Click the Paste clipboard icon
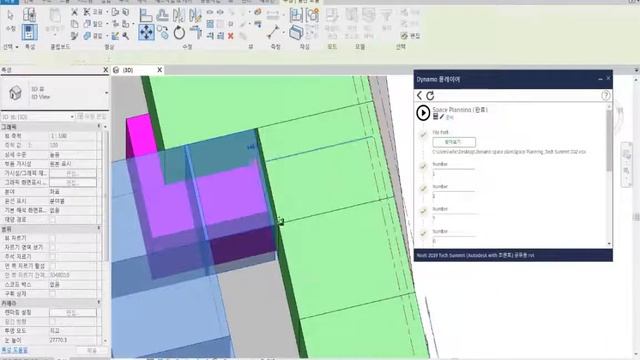This screenshot has height=360, width=640. pyautogui.click(x=55, y=16)
